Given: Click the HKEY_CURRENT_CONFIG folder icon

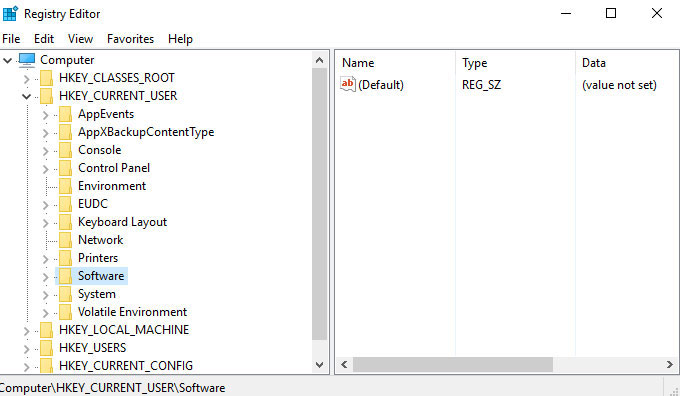Looking at the screenshot, I should pyautogui.click(x=46, y=366).
